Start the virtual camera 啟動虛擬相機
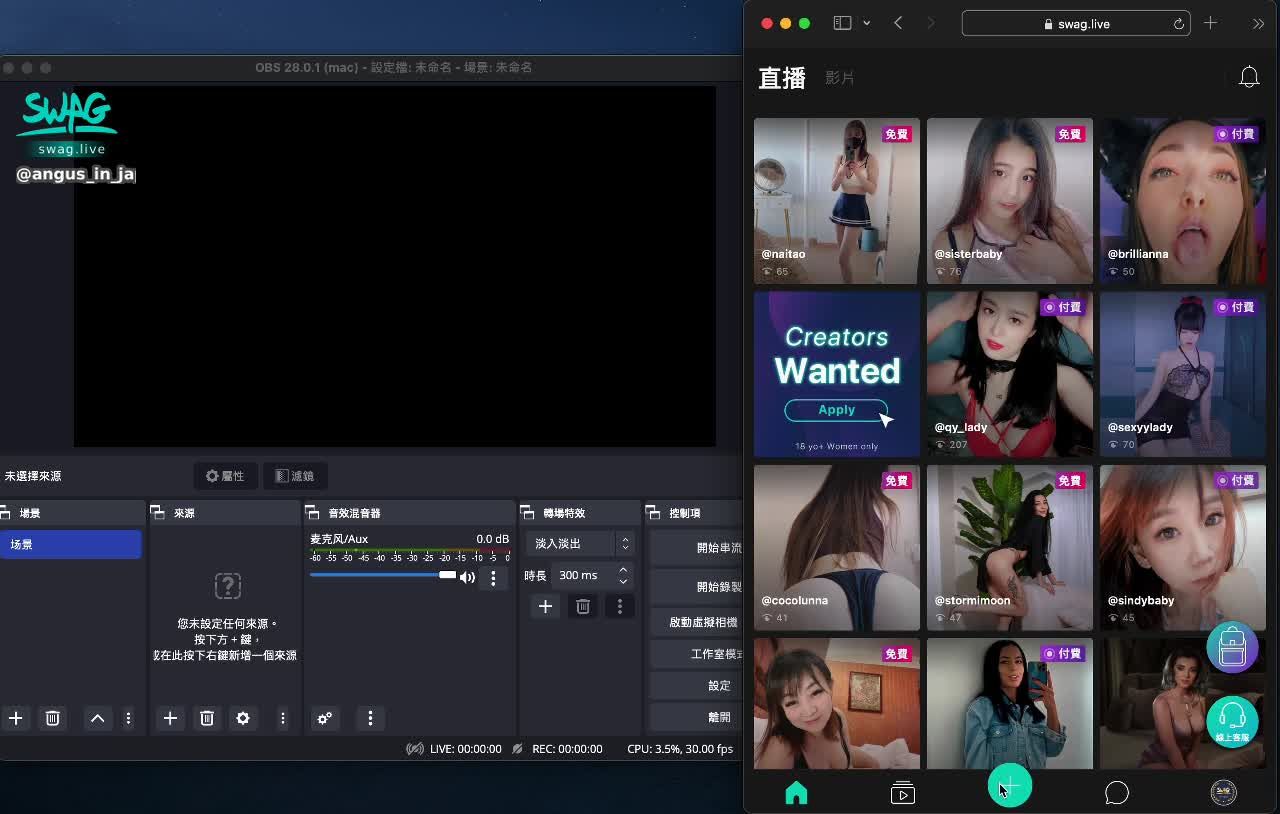The height and width of the screenshot is (814, 1280). pyautogui.click(x=696, y=622)
